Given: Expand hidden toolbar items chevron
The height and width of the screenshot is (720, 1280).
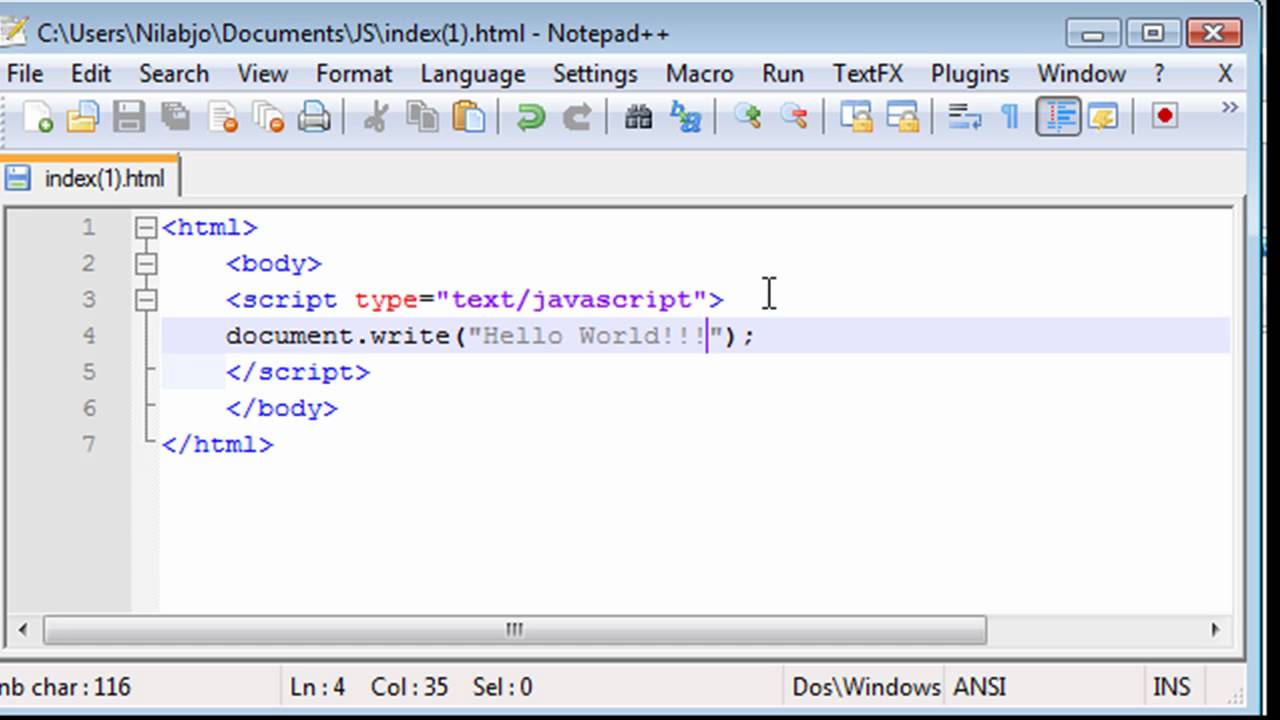Looking at the screenshot, I should coord(1230,107).
